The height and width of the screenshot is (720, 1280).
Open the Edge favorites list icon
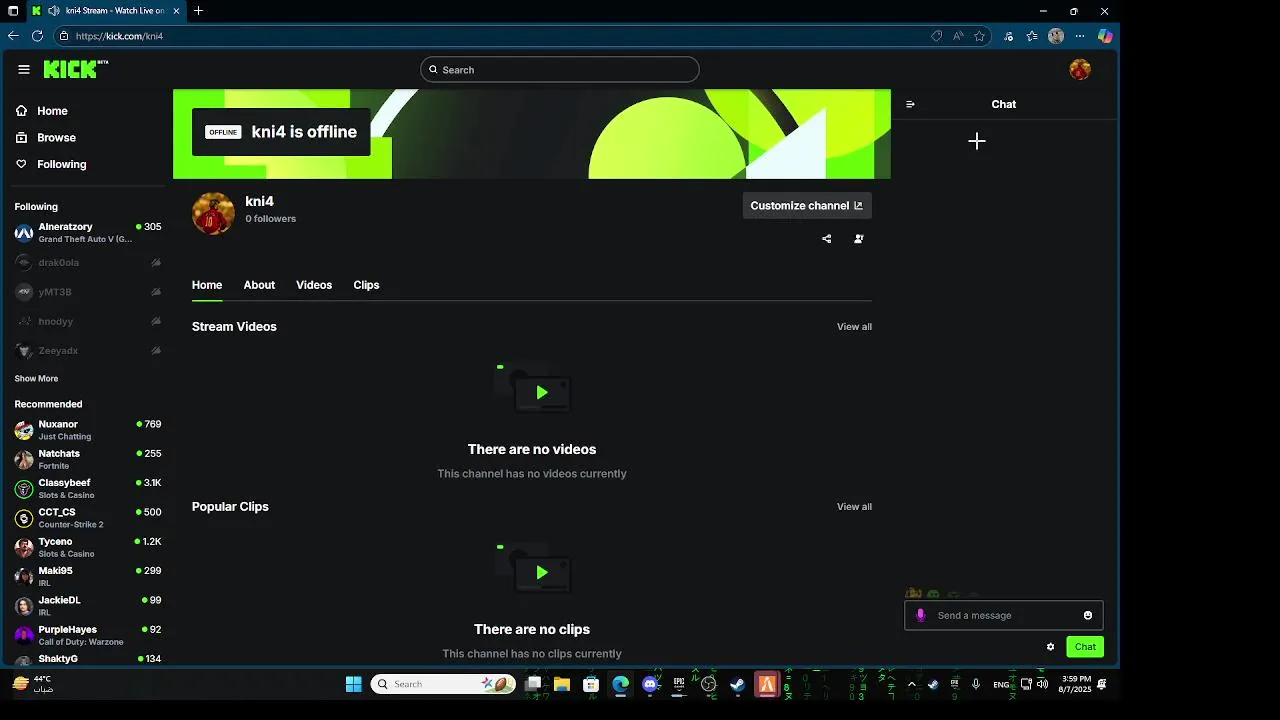coord(1032,36)
